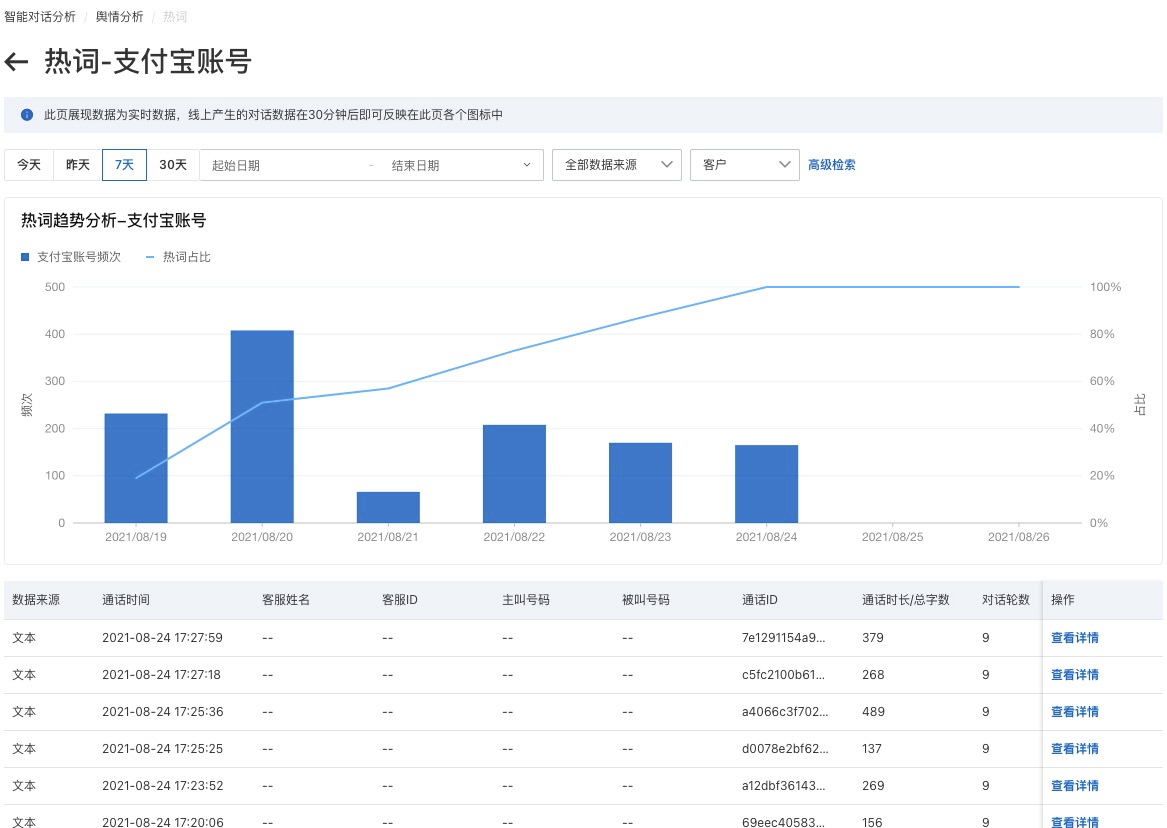
Task: Open 高级检索 advanced search link
Action: [831, 164]
